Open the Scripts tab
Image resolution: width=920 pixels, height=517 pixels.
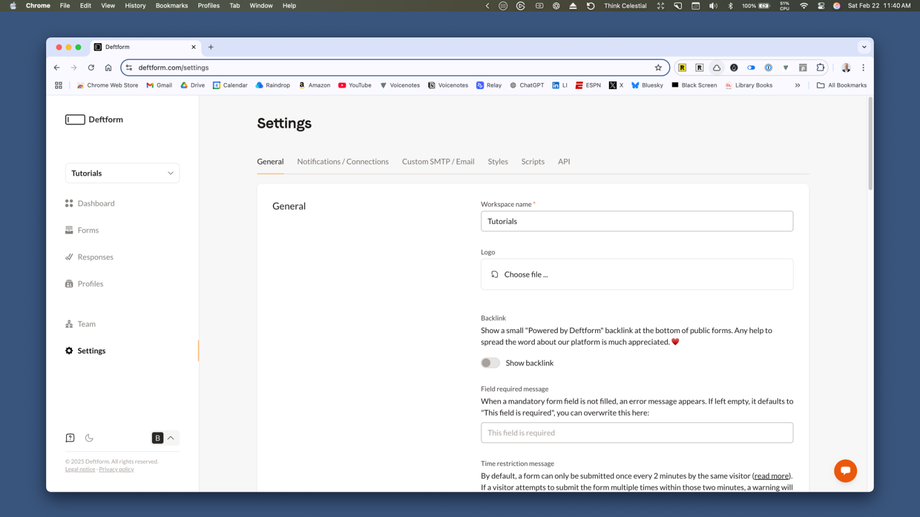pos(533,161)
